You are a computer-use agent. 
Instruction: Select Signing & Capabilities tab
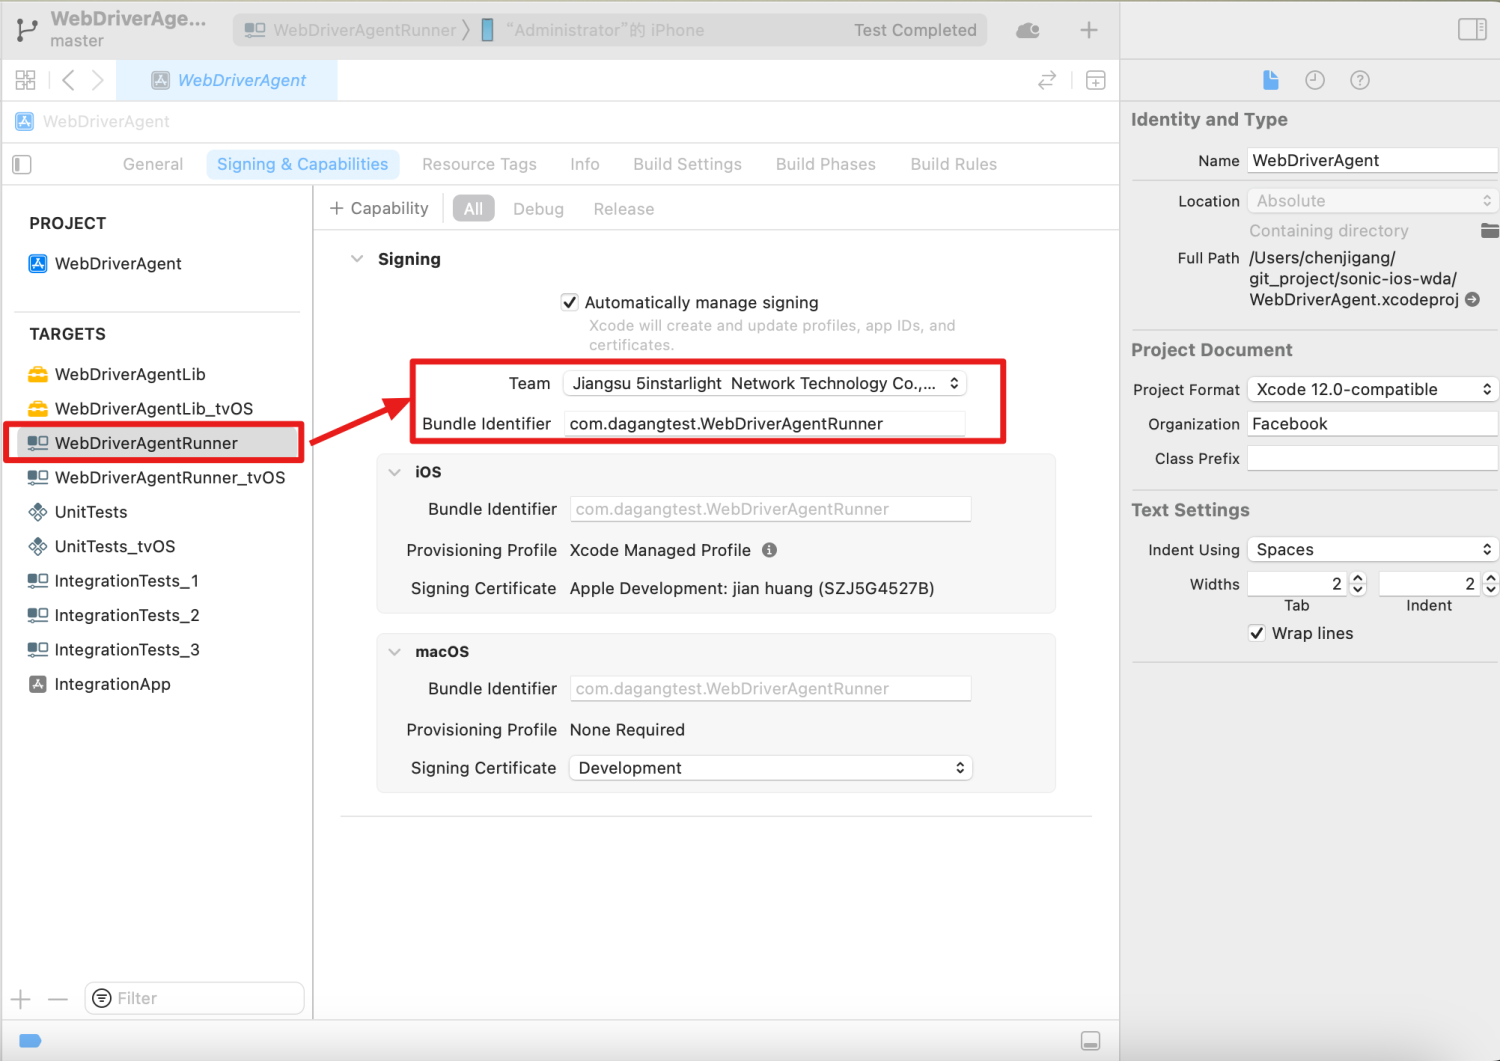[x=302, y=164]
